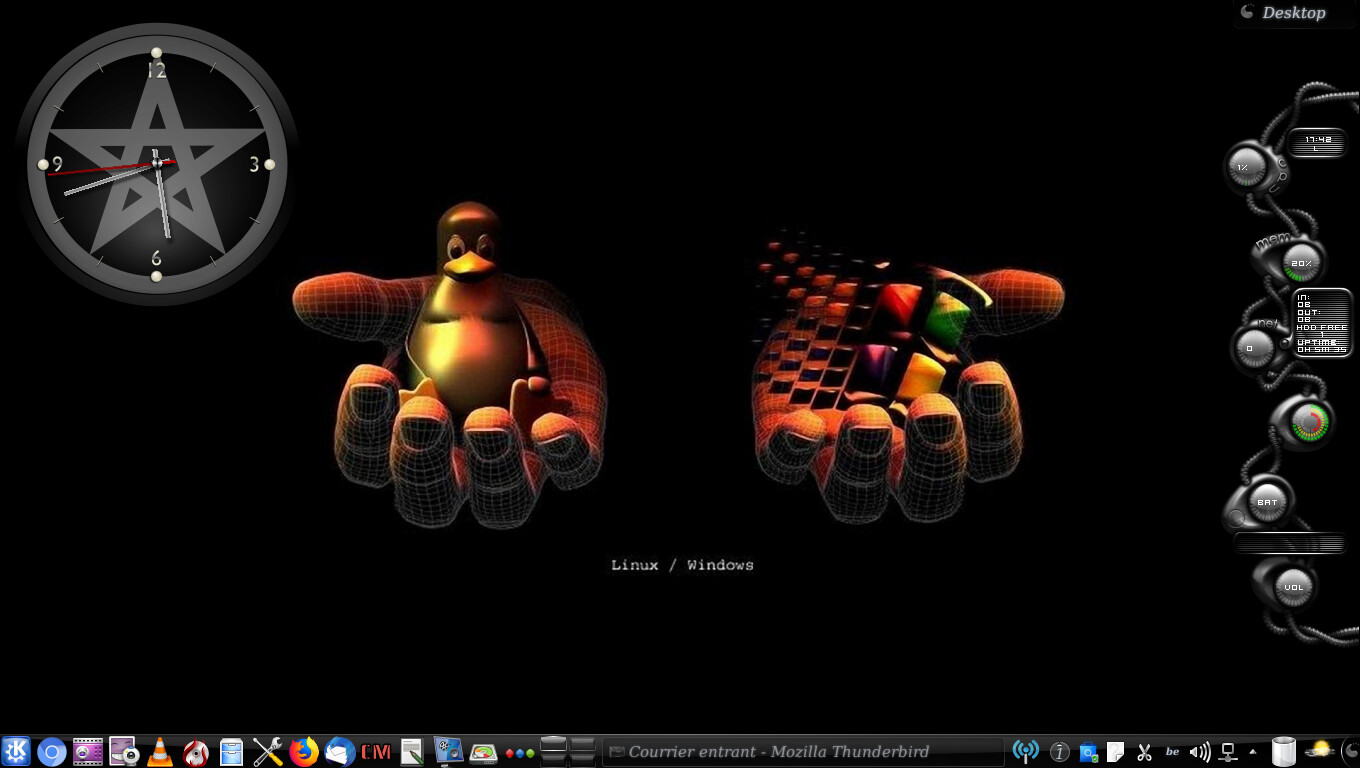Image resolution: width=1360 pixels, height=768 pixels.
Task: Open VLC media player cone icon
Action: click(x=160, y=751)
